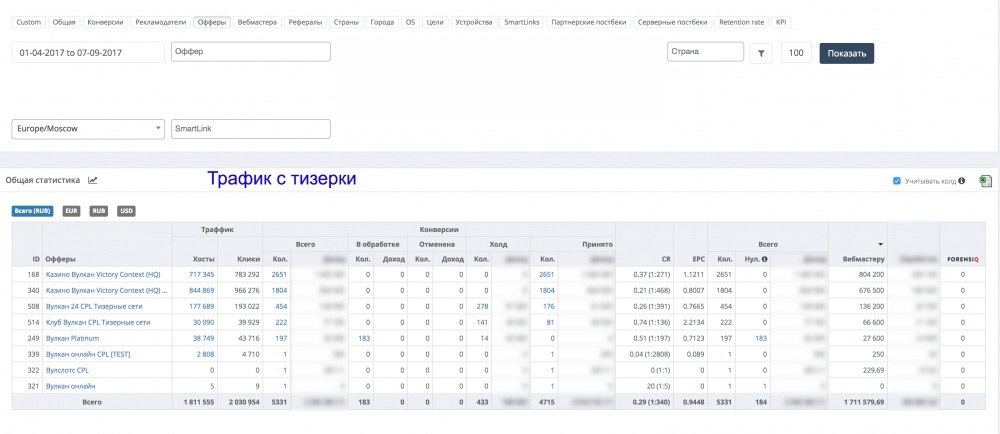Toggle the Учитывать холд checkbox
This screenshot has height=434, width=1000.
pos(897,181)
